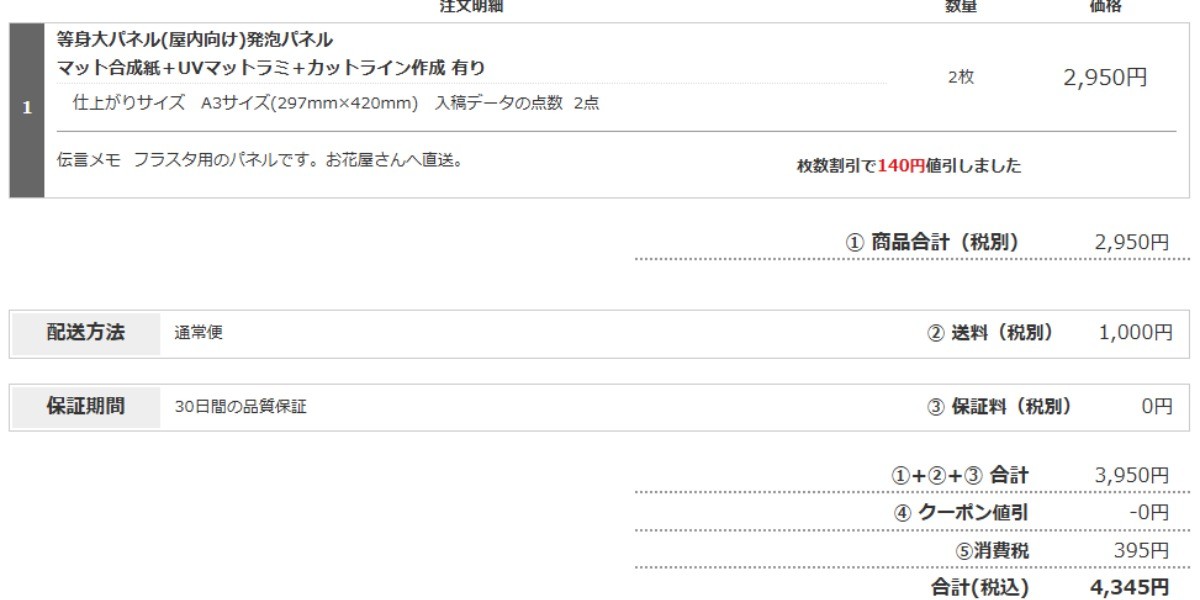Click the item price 2,950円 in the order row
This screenshot has width=1200, height=600.
(x=1105, y=78)
